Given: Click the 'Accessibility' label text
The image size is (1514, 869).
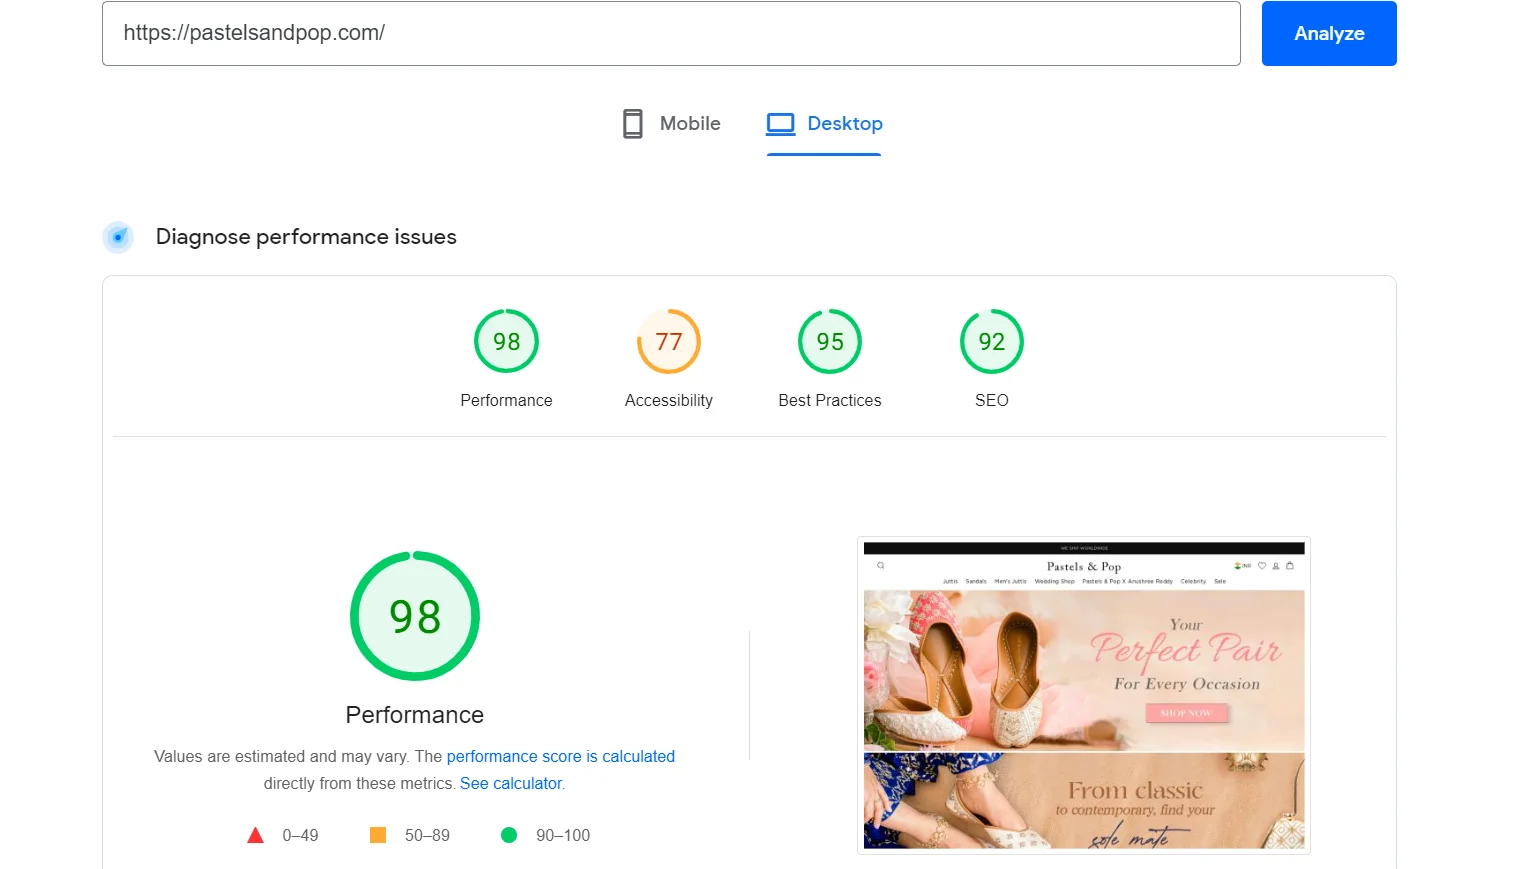Looking at the screenshot, I should [x=669, y=400].
